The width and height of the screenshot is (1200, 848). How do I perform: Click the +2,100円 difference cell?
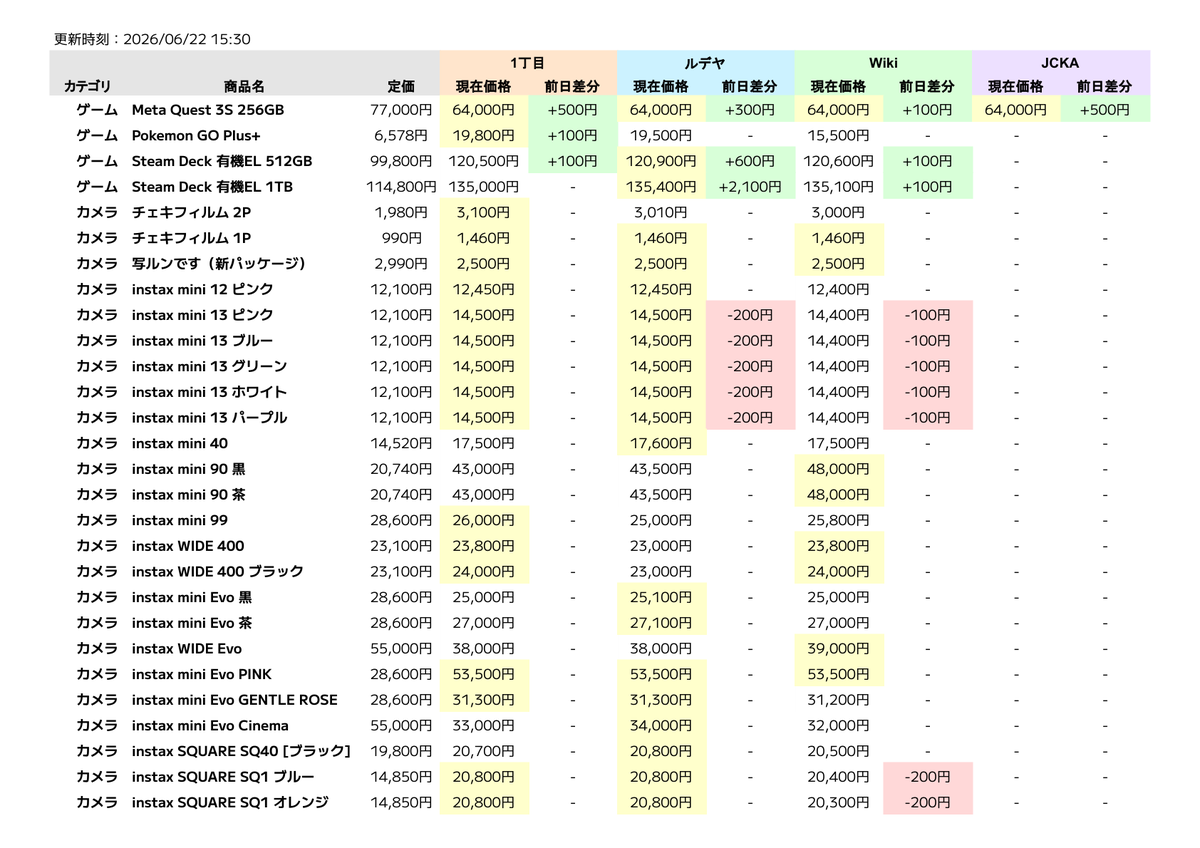pyautogui.click(x=750, y=187)
